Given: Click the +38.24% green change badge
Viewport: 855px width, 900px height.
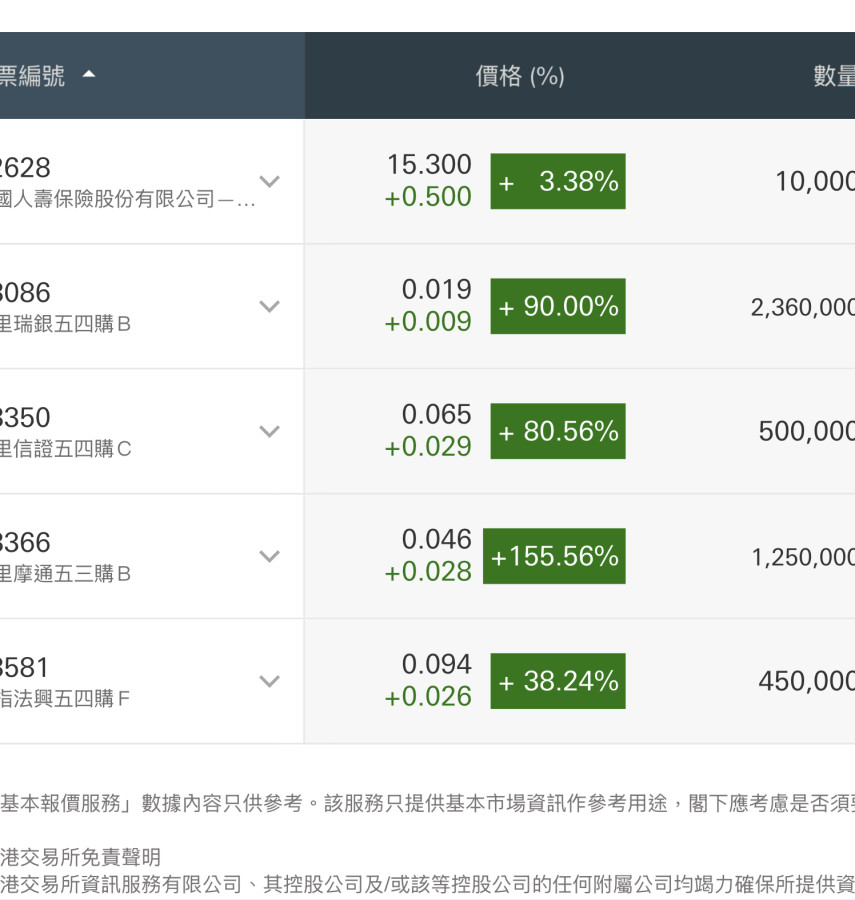Looking at the screenshot, I should 557,681.
